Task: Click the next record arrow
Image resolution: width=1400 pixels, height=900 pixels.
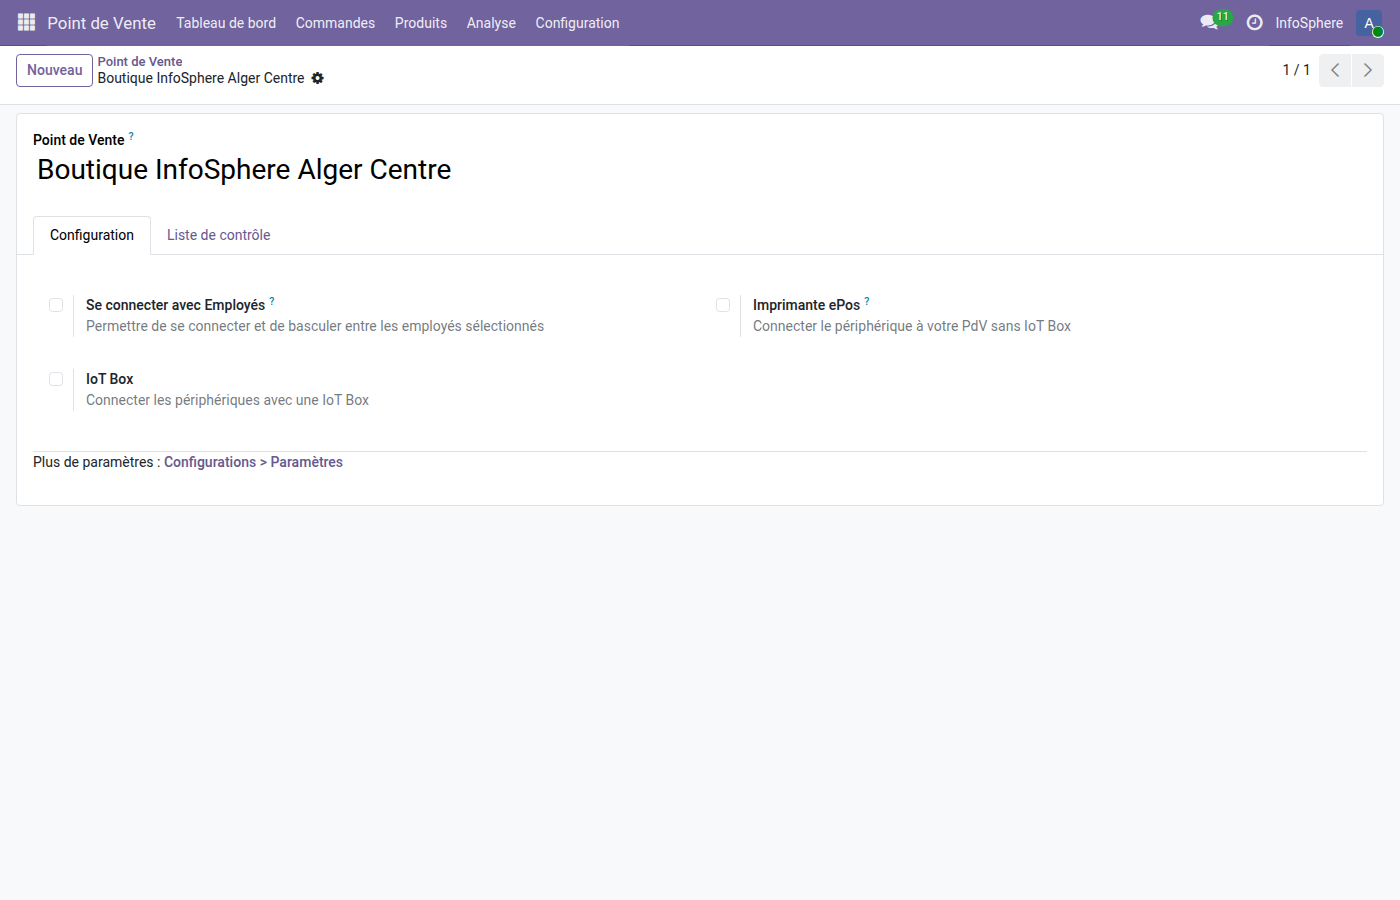Action: (x=1367, y=70)
